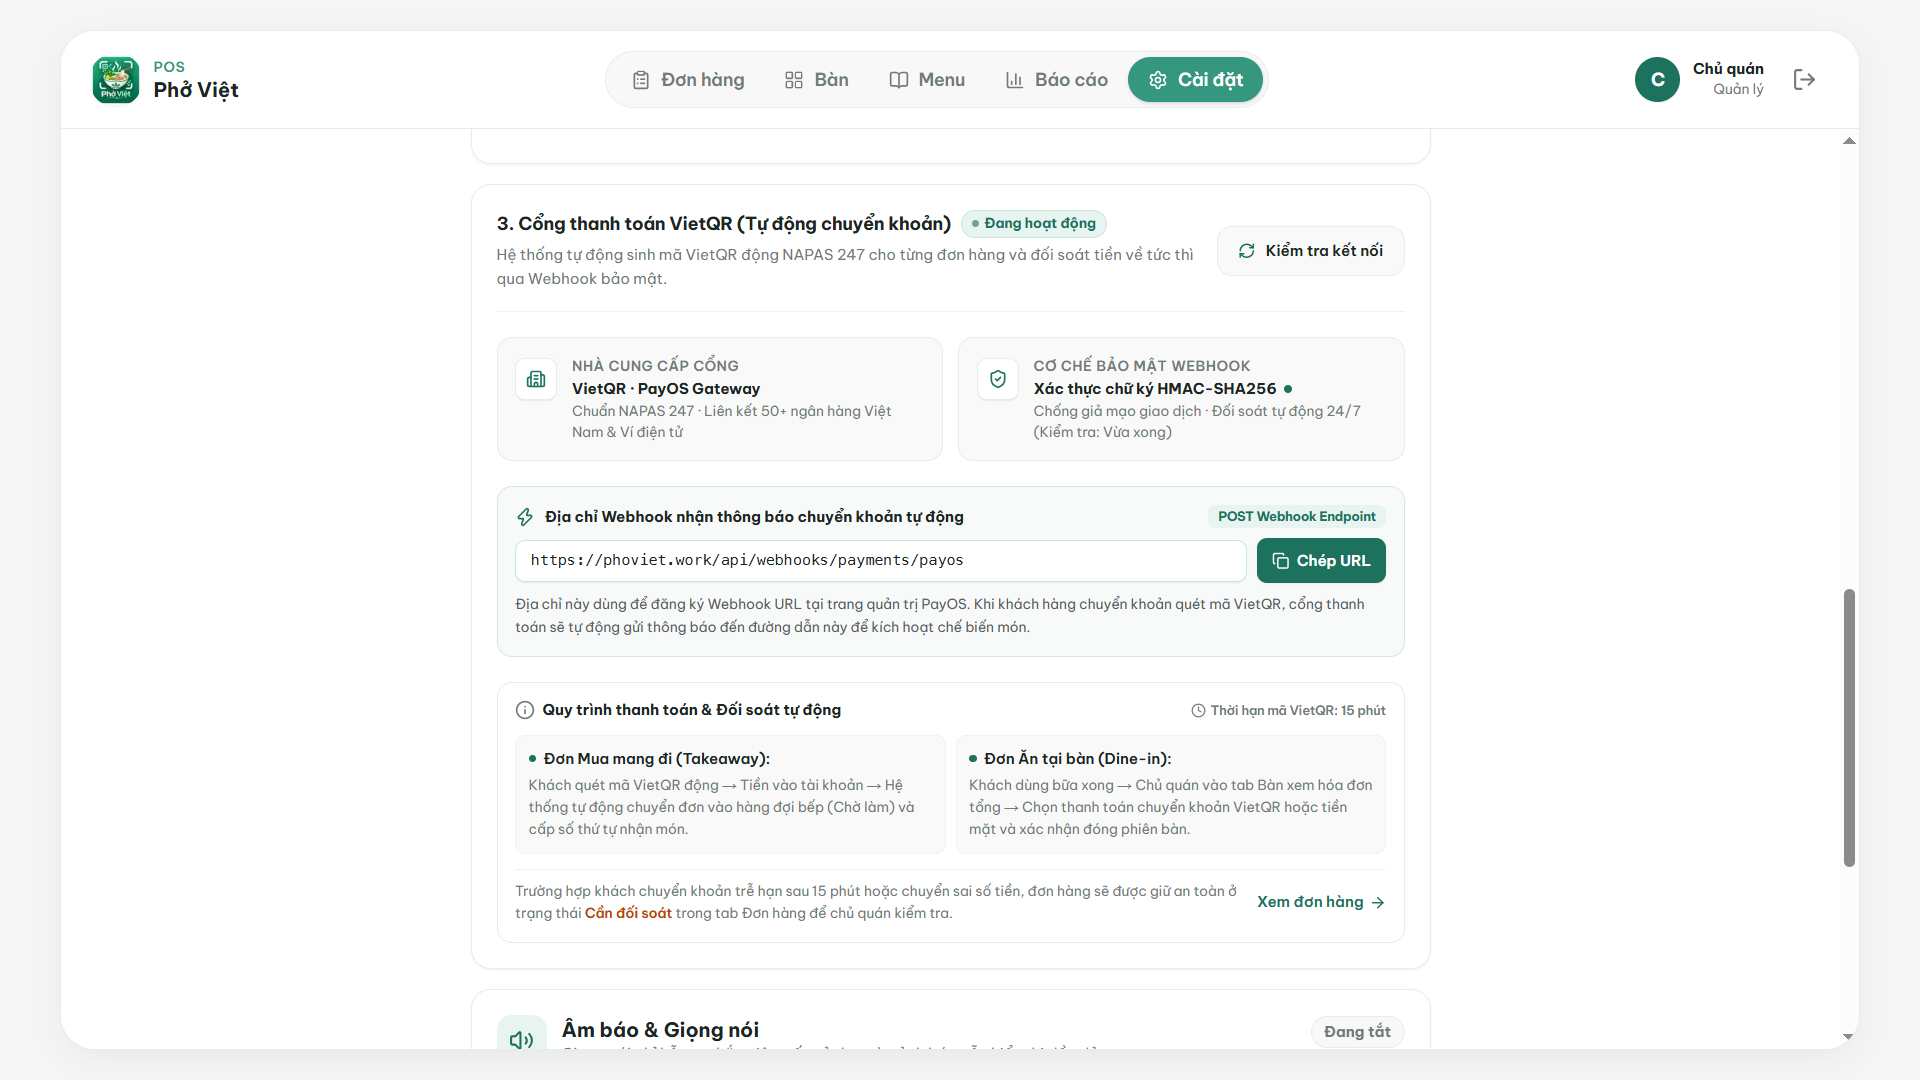Image resolution: width=1920 pixels, height=1080 pixels.
Task: Click the Đang tắt status badge
Action: pos(1357,1032)
